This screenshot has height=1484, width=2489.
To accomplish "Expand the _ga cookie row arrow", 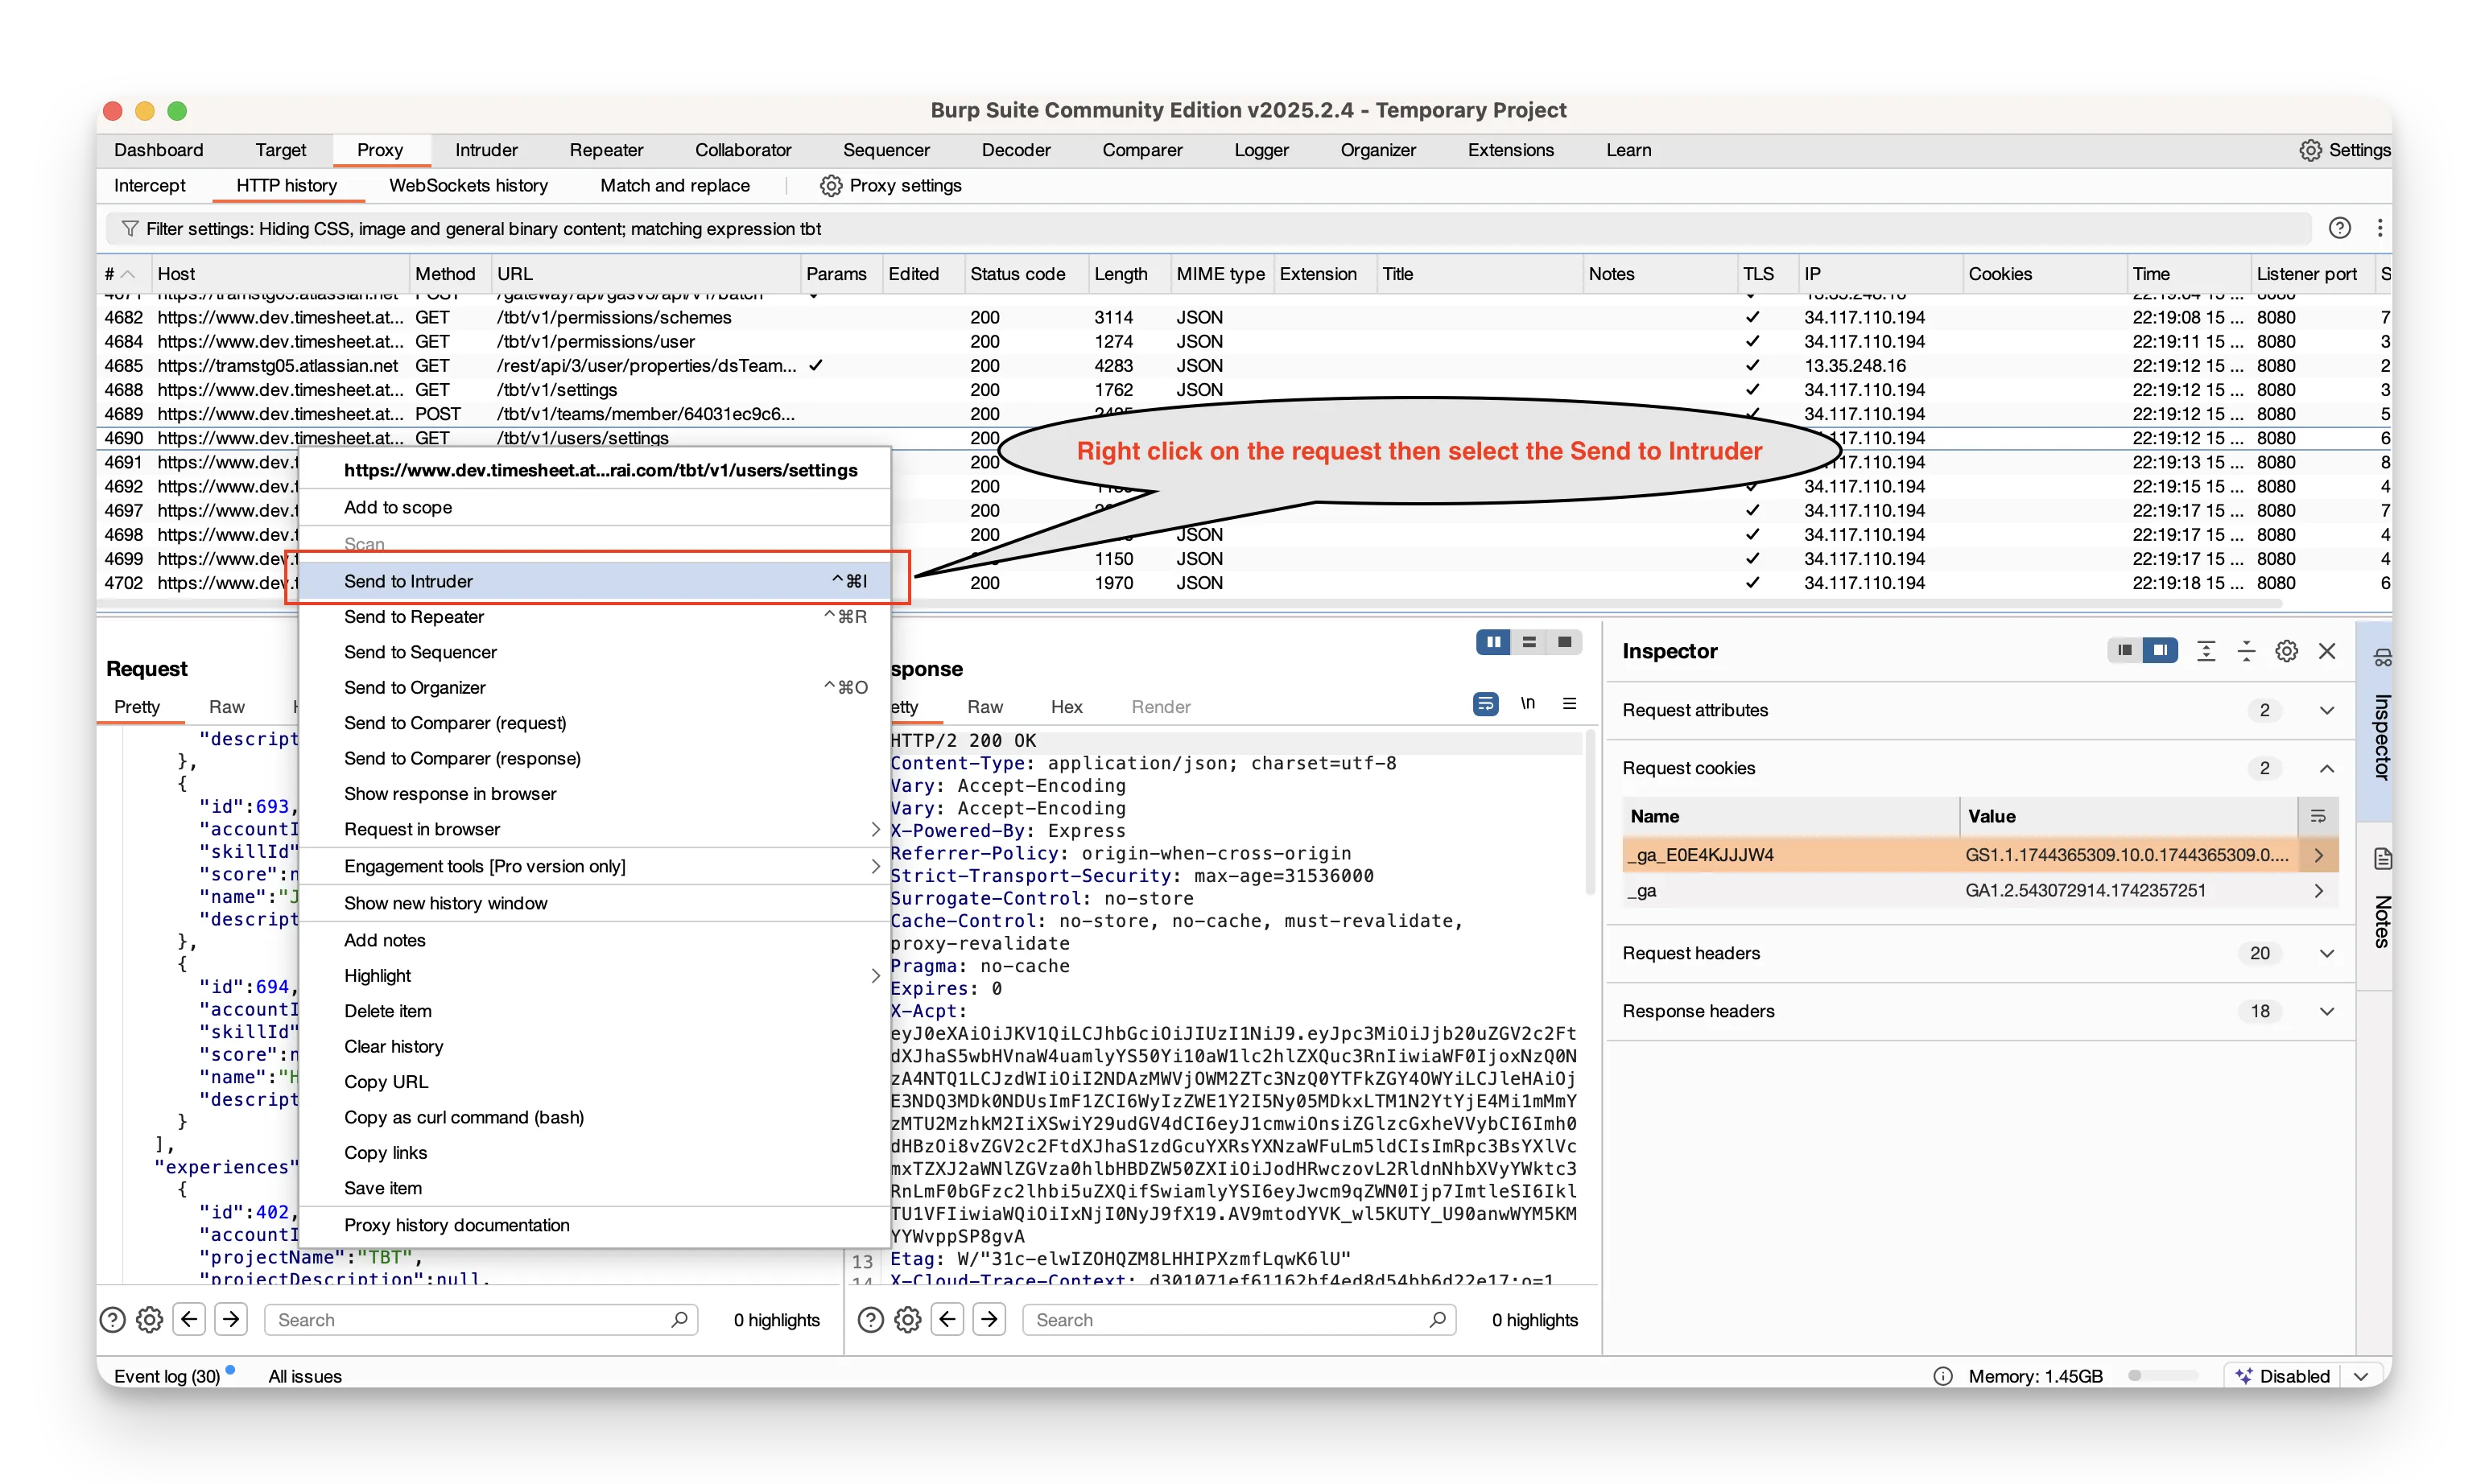I will (2318, 890).
